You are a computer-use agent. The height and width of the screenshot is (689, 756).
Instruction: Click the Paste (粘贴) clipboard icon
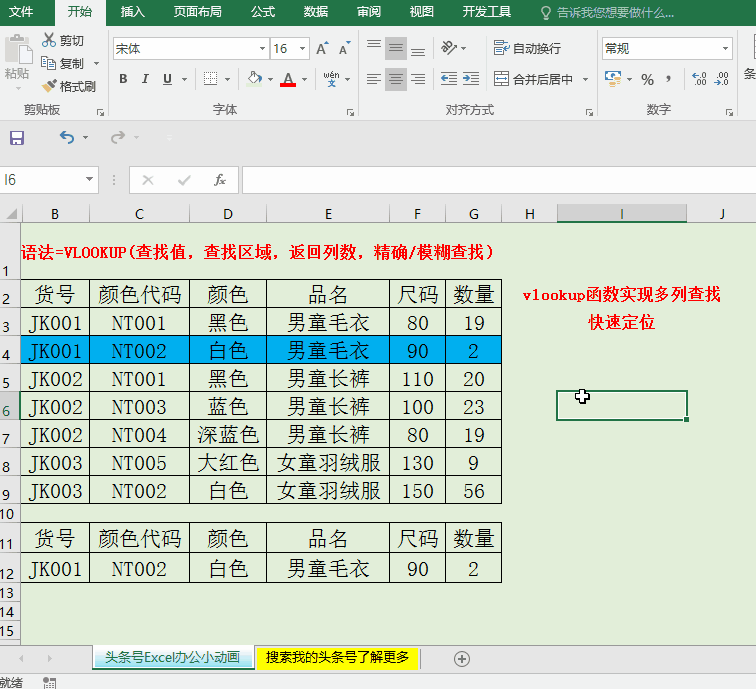pos(18,49)
